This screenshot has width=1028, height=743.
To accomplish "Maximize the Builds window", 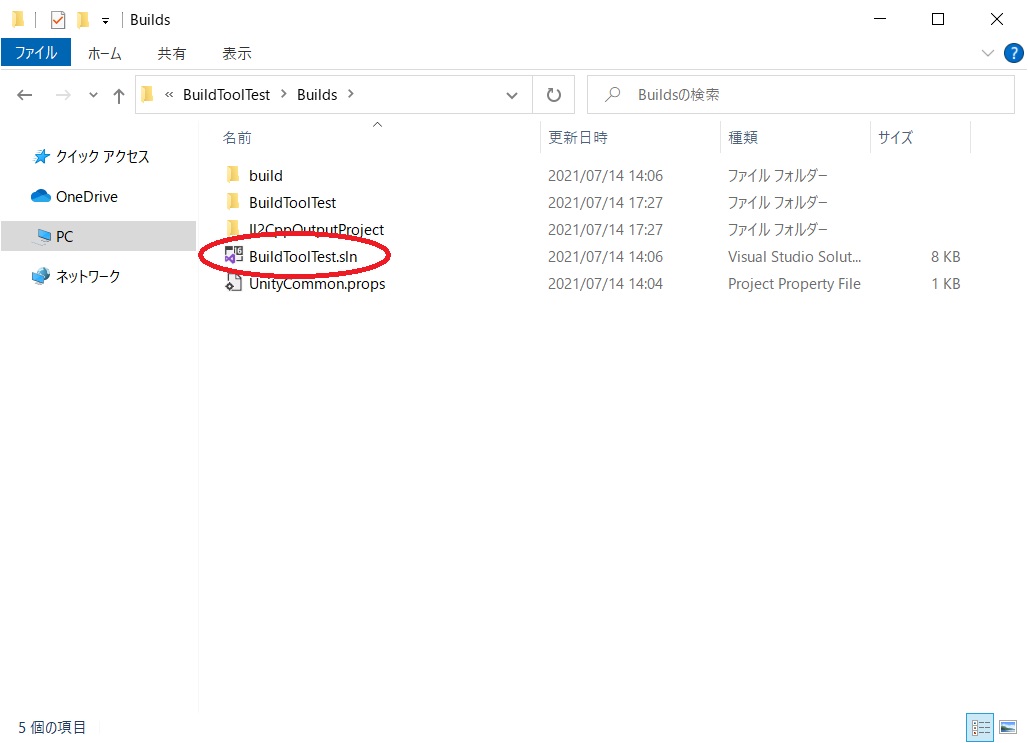I will pos(938,20).
